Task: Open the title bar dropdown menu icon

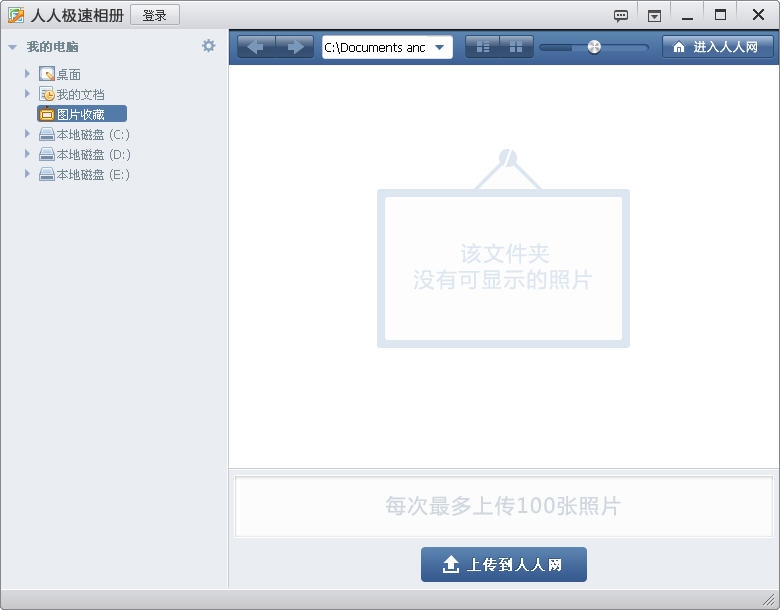Action: pyautogui.click(x=654, y=16)
